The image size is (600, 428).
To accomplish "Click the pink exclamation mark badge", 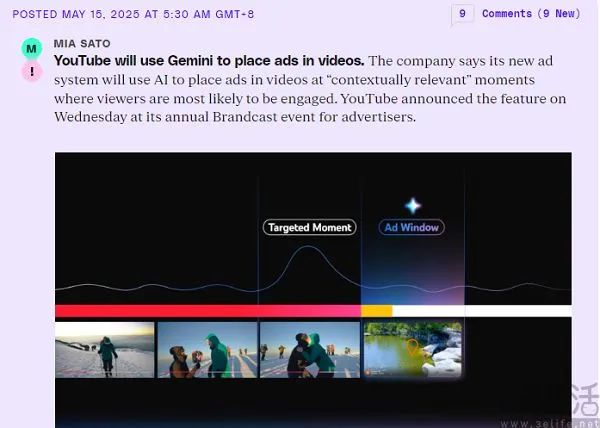I will click(x=32, y=71).
